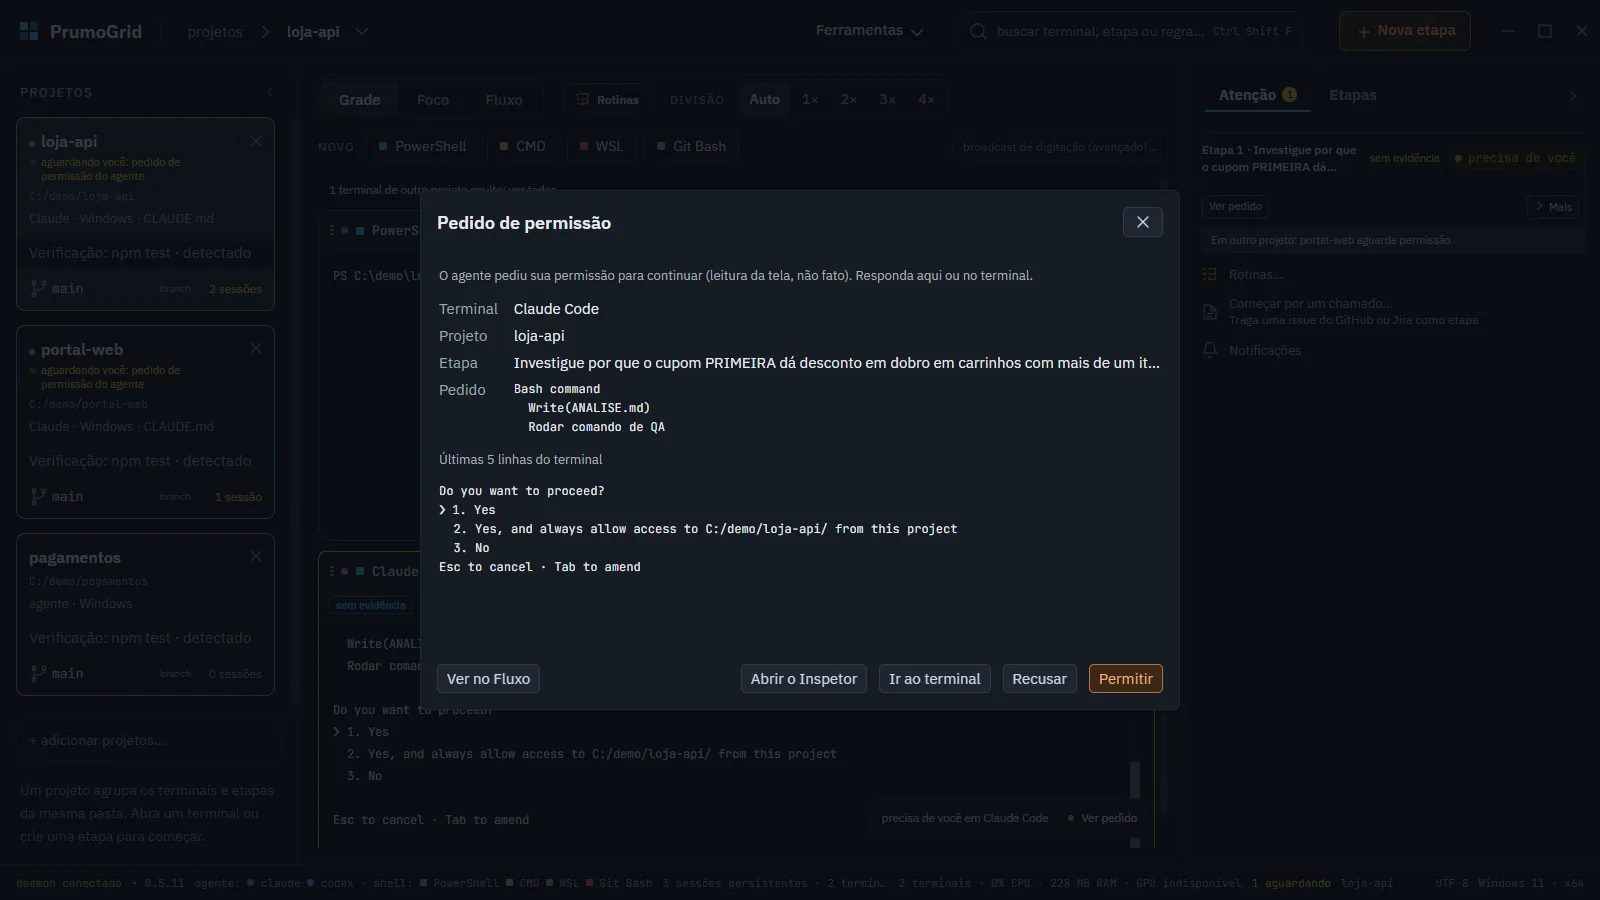Remove the loja-api project card
Screen dimensions: 1600x900
coord(256,141)
